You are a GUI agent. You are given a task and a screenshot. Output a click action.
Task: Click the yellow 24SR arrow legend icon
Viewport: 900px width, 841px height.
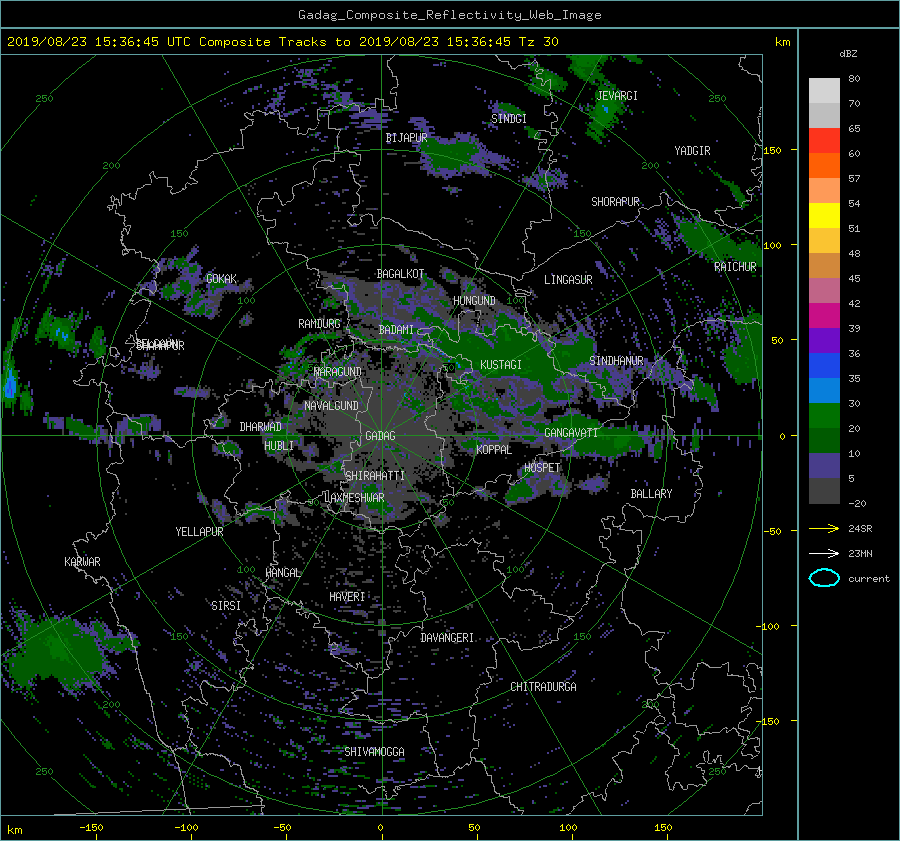tap(824, 528)
